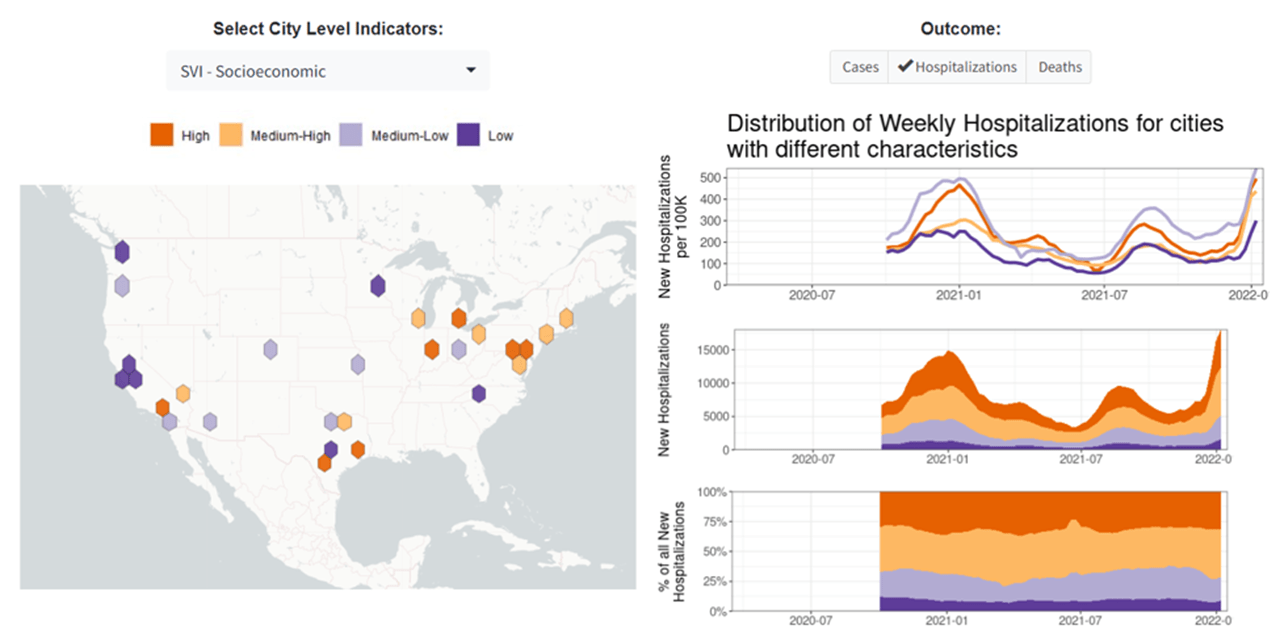
Task: Select the light orange Milwaukee hexagon
Action: point(418,319)
